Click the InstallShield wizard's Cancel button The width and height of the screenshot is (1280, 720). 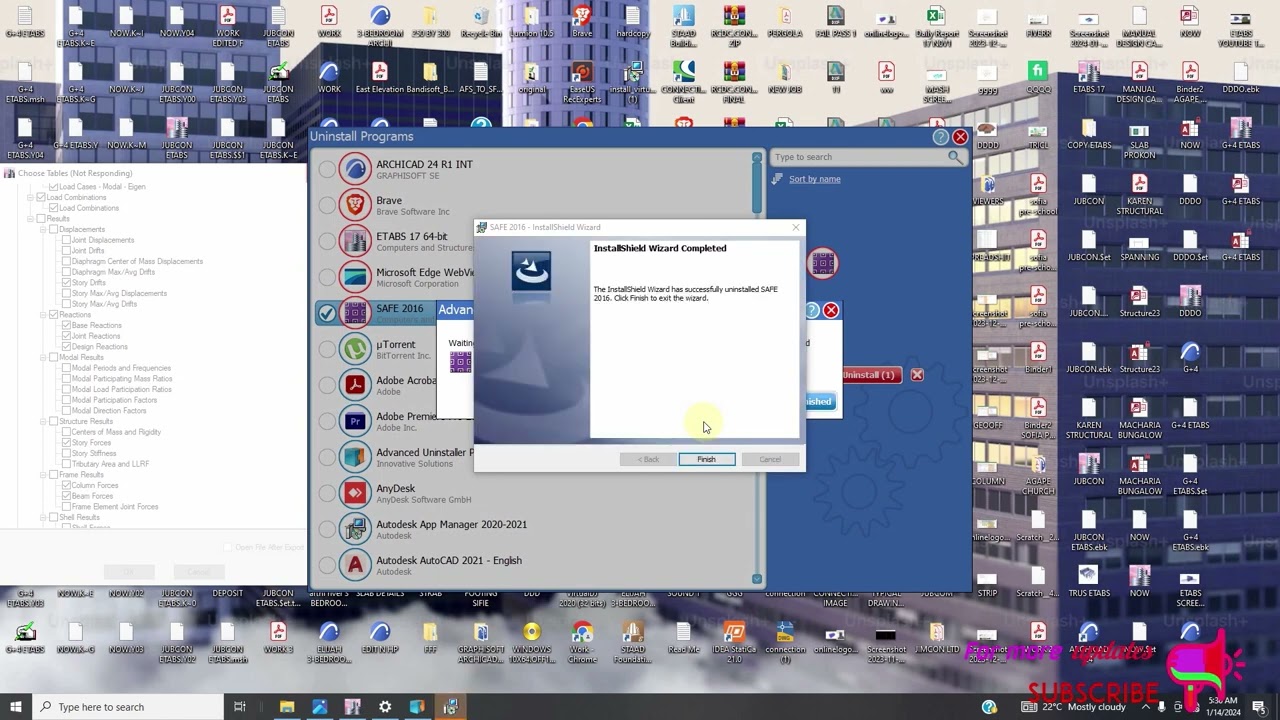point(770,459)
